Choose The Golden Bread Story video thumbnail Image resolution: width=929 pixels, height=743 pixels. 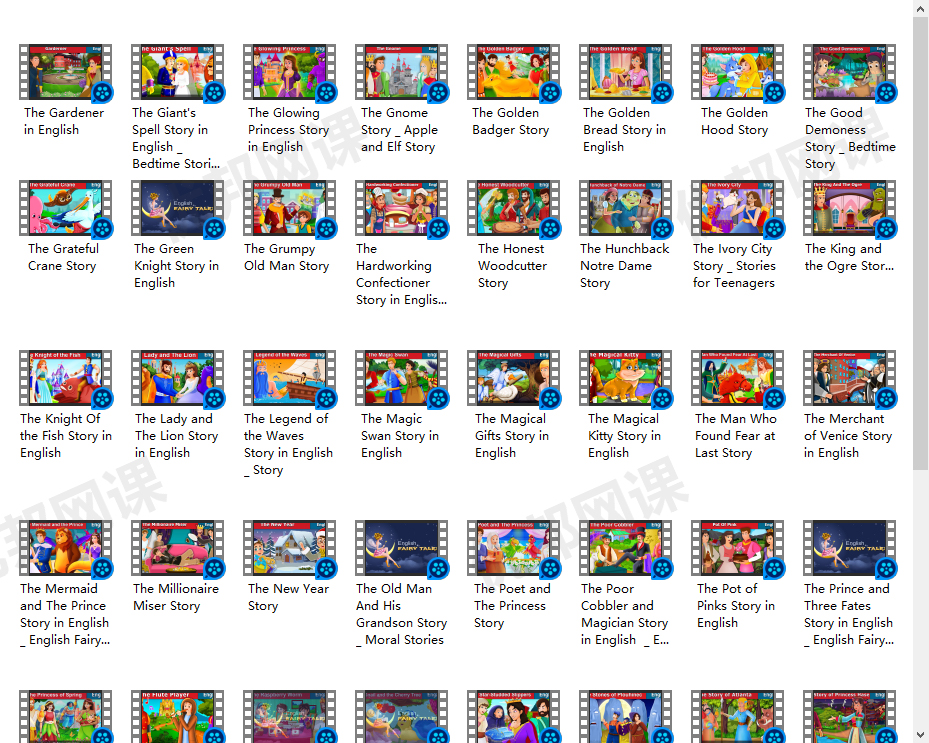click(625, 72)
